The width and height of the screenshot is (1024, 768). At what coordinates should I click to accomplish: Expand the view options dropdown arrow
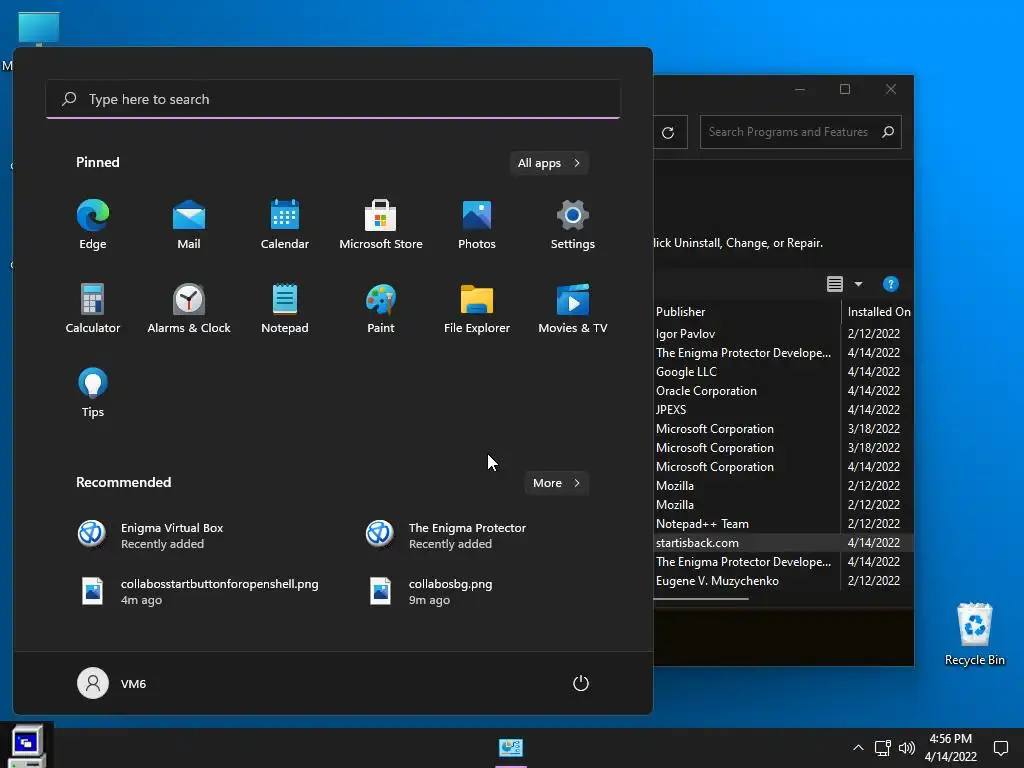(858, 284)
